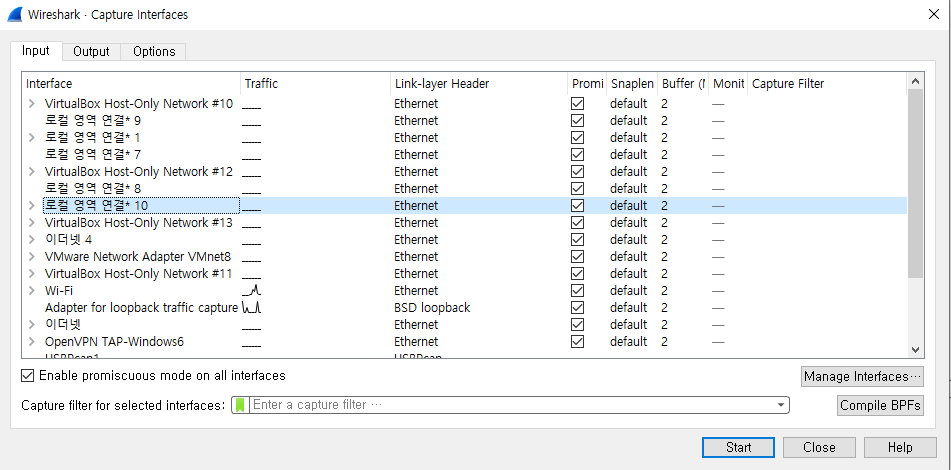Click the Link-layer Header column header
This screenshot has height=470, width=951.
tap(479, 84)
